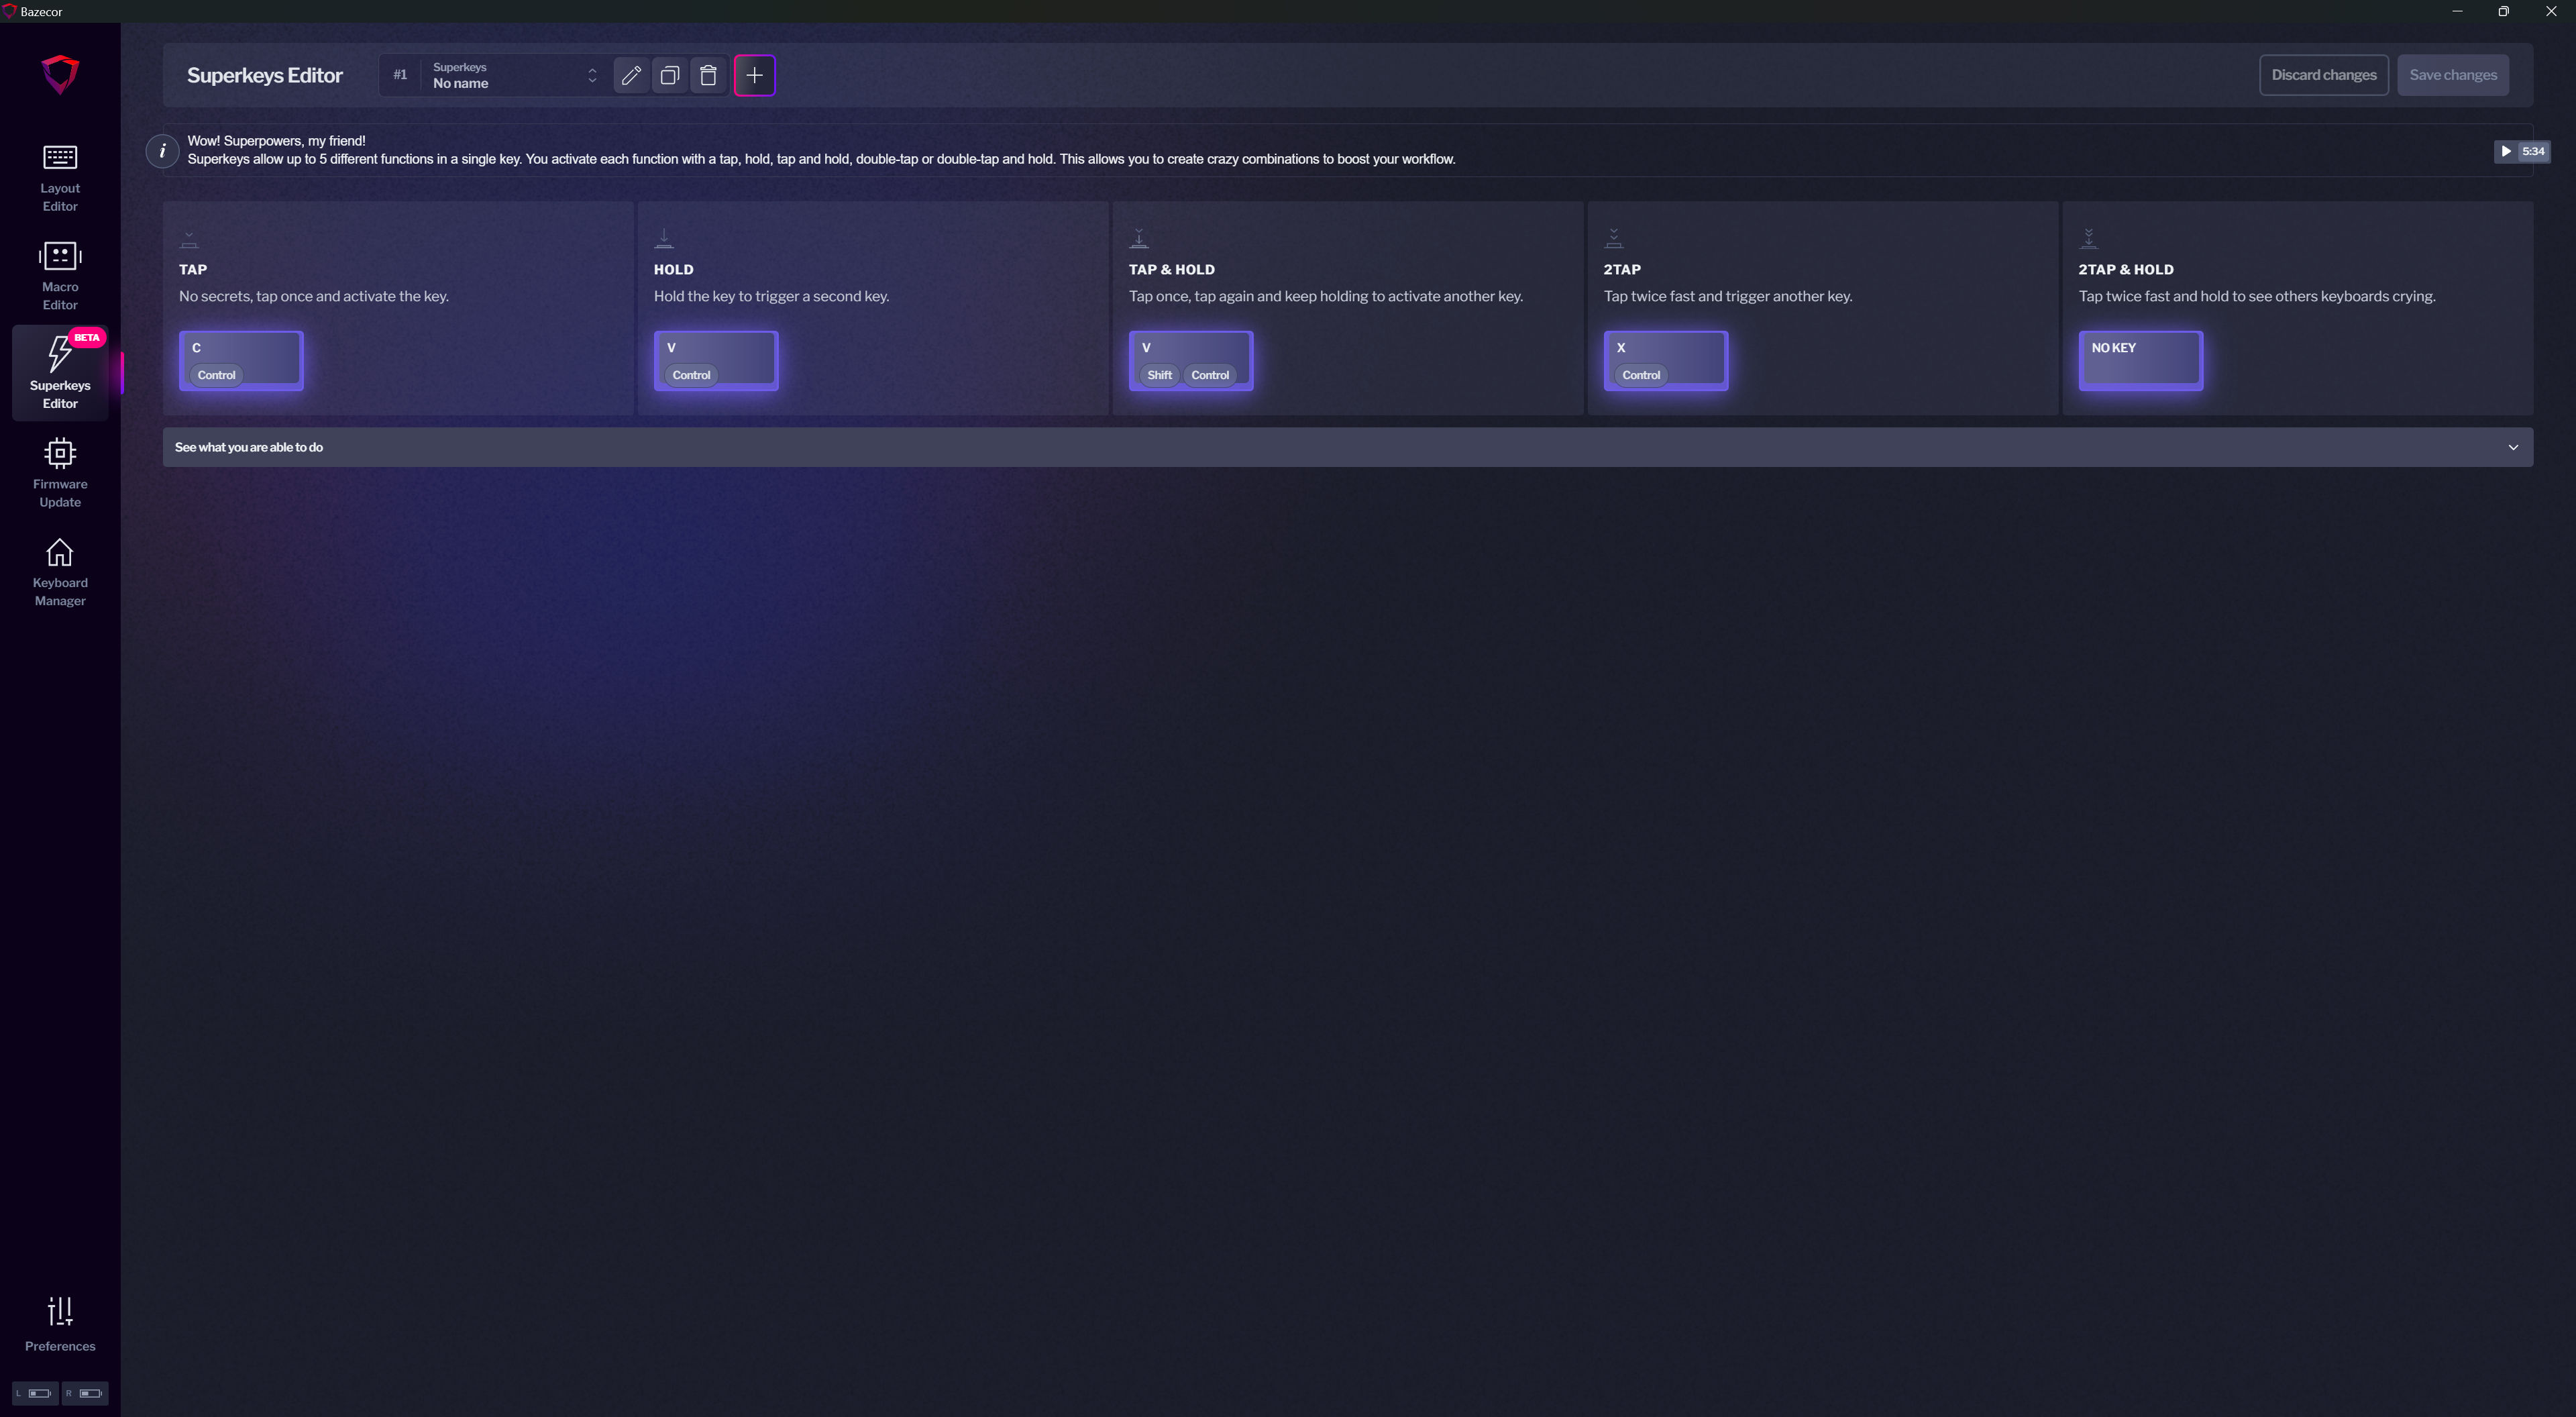Click the 2TAP X Control key
This screenshot has width=2576, height=1417.
[x=1666, y=358]
